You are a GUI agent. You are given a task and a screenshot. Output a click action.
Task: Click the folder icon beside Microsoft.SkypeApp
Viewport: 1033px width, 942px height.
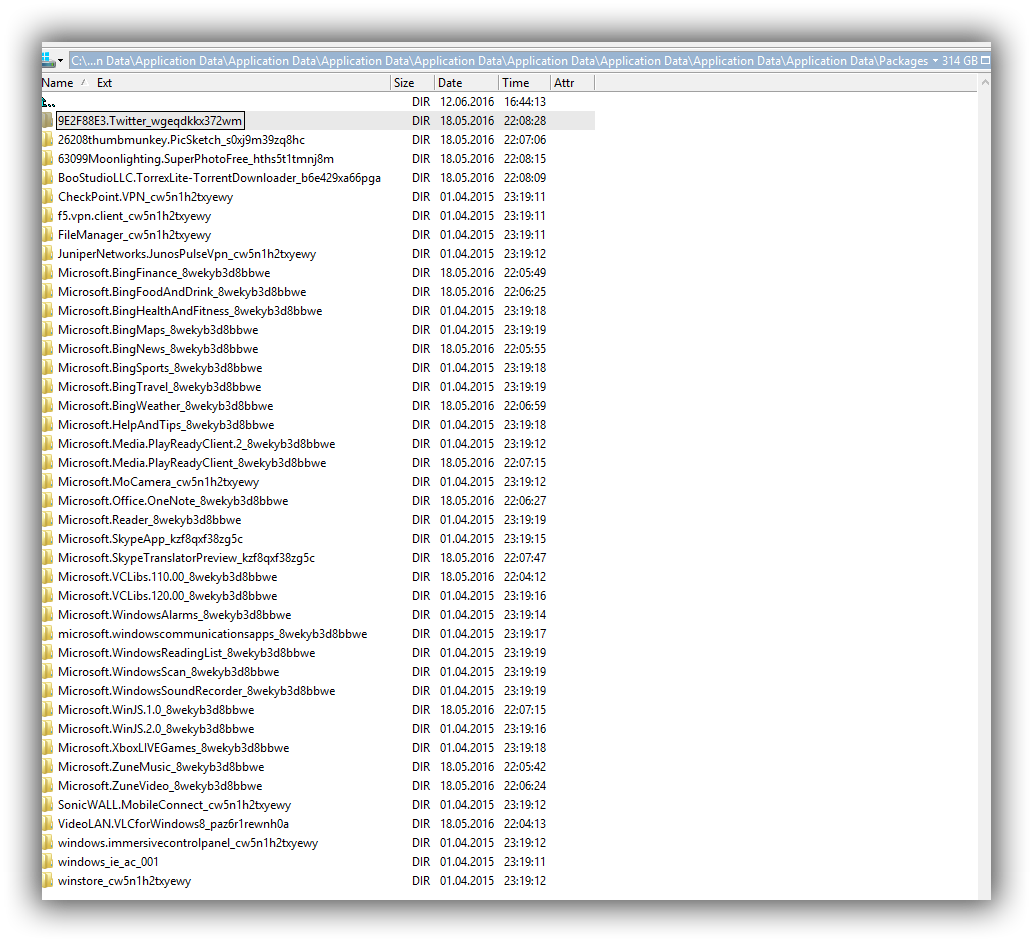(x=47, y=539)
